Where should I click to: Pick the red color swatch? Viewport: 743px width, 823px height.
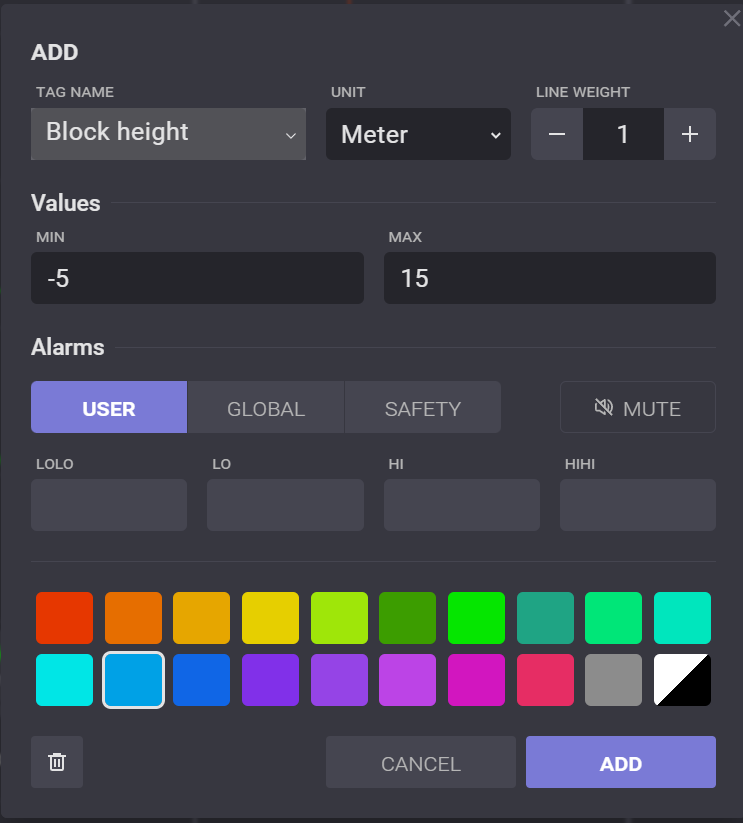point(65,618)
